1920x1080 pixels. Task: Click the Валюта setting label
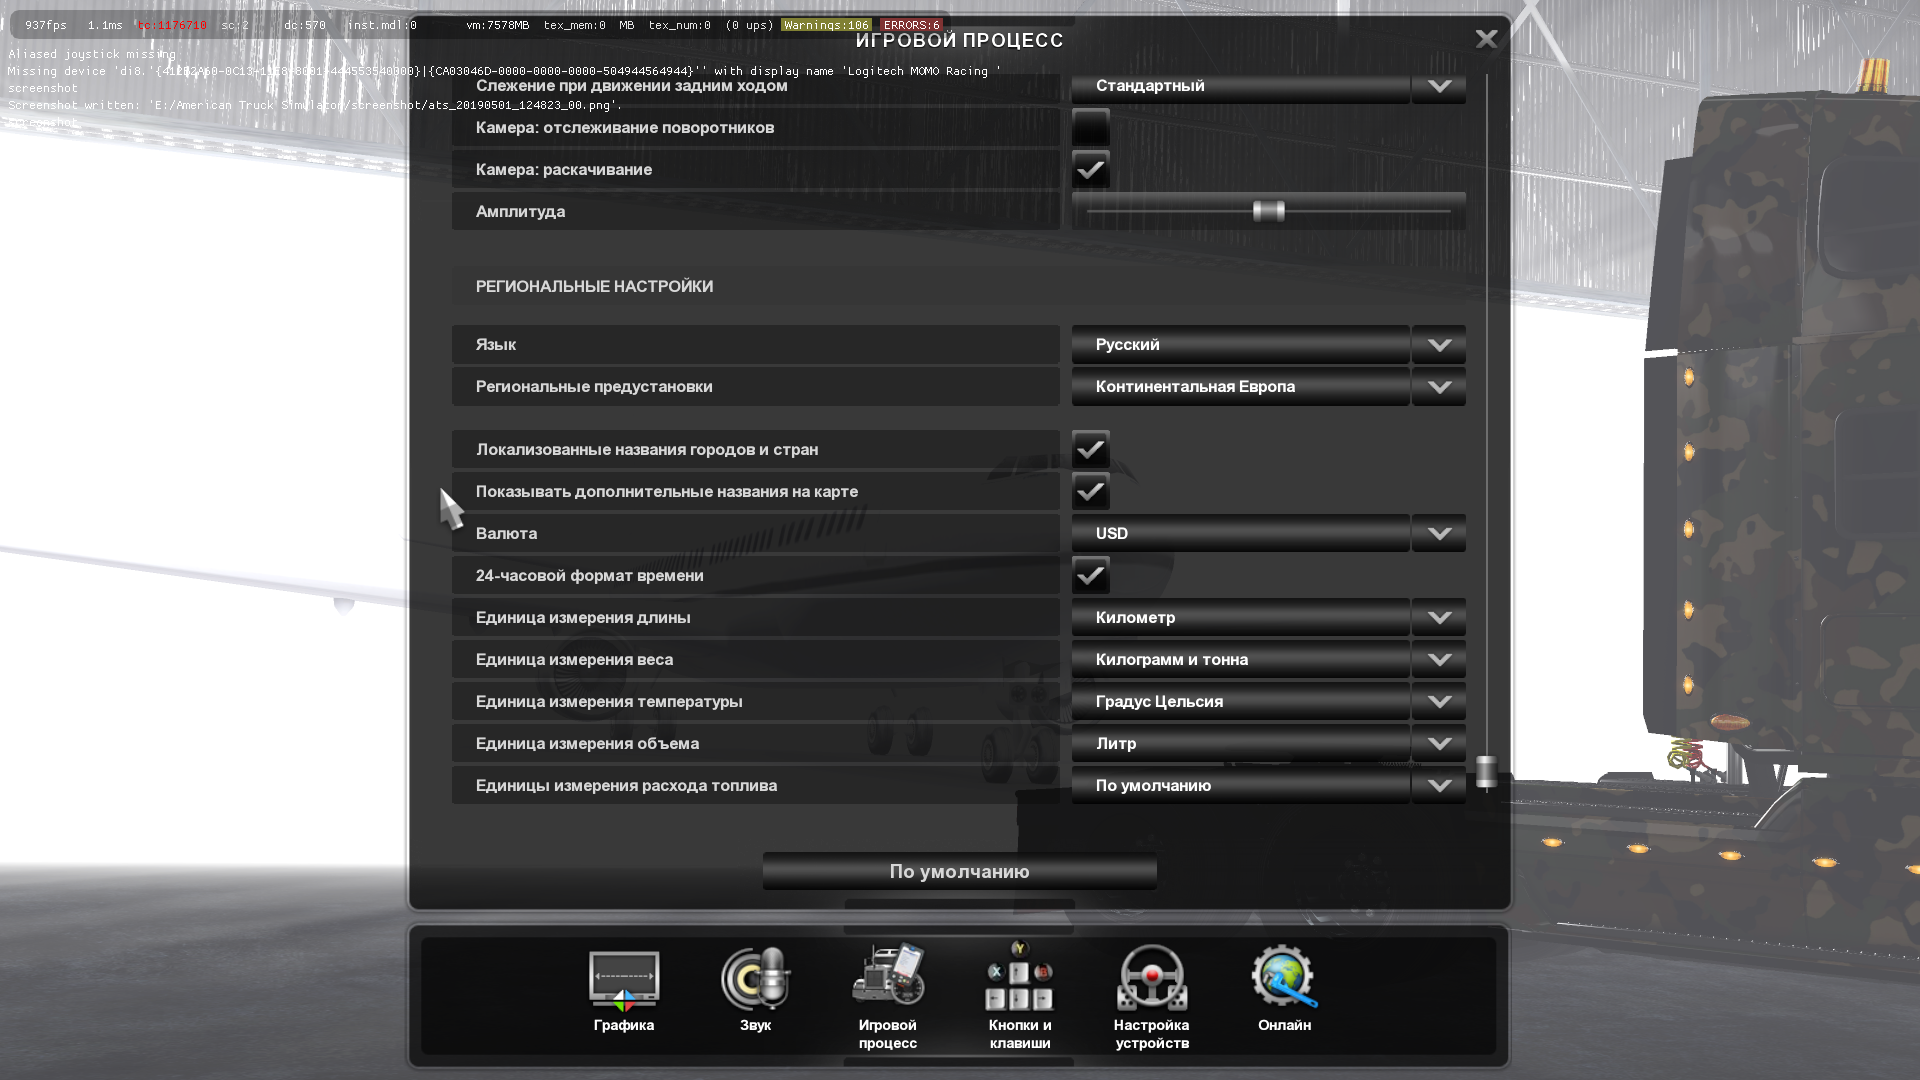507,534
